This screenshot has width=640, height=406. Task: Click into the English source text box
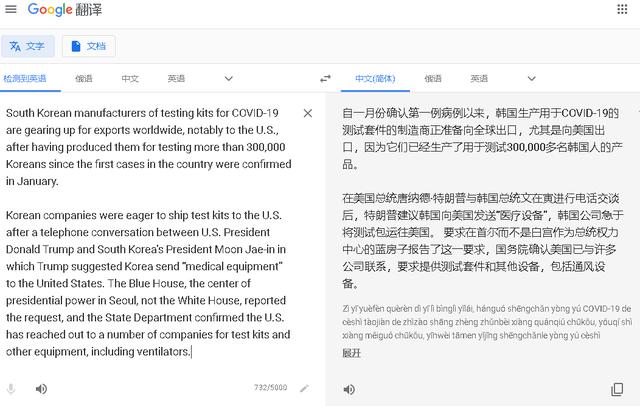tap(149, 232)
